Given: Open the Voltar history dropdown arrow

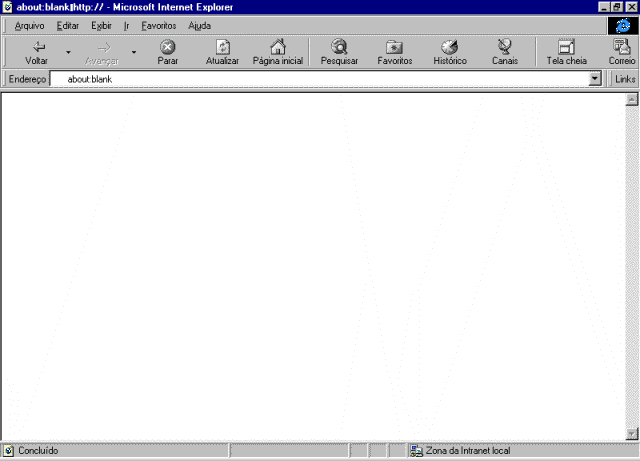Looking at the screenshot, I should (x=68, y=52).
